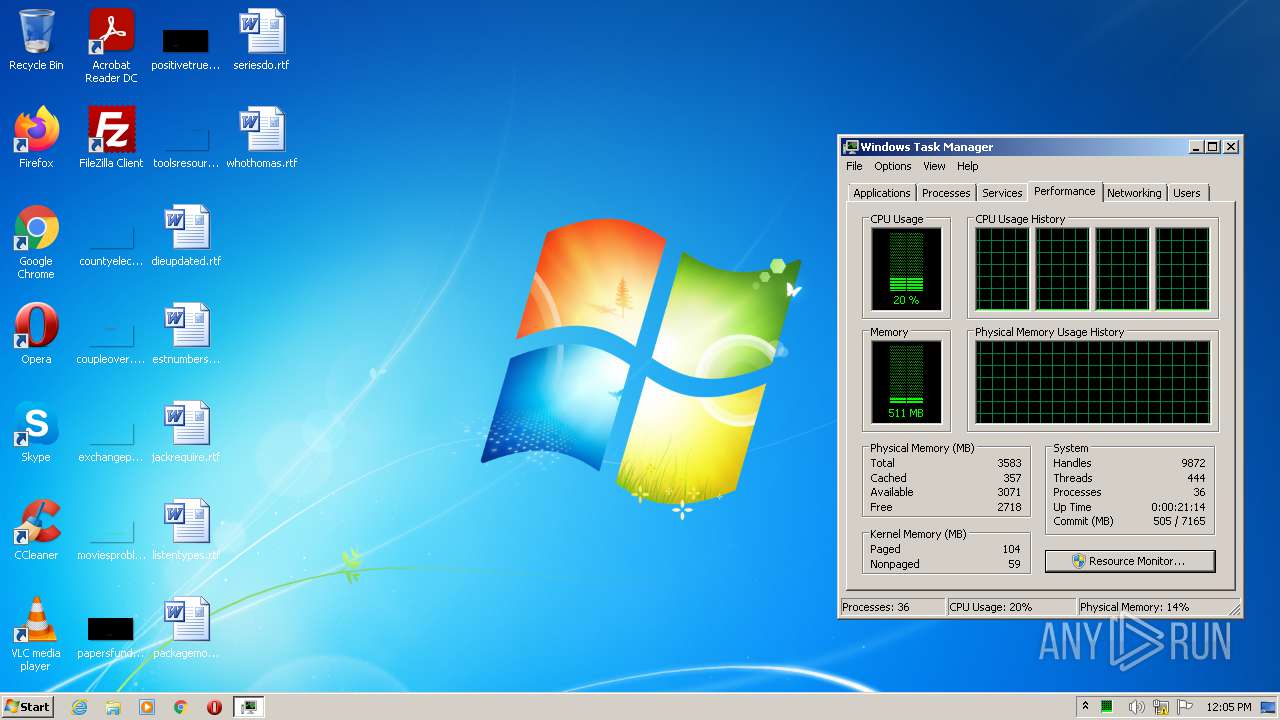Image resolution: width=1280 pixels, height=720 pixels.
Task: Minimize the Windows Task Manager window
Action: [1196, 147]
